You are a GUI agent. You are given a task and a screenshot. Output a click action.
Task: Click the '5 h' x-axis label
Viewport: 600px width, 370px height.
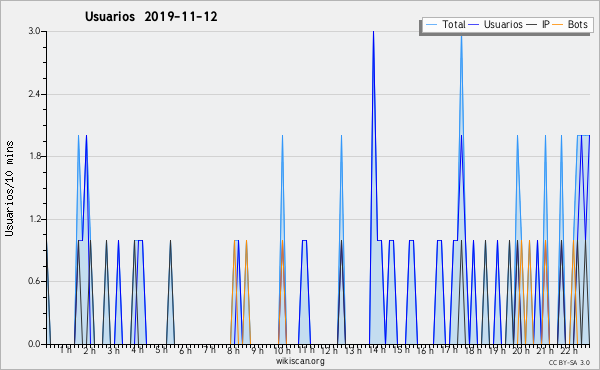point(161,350)
